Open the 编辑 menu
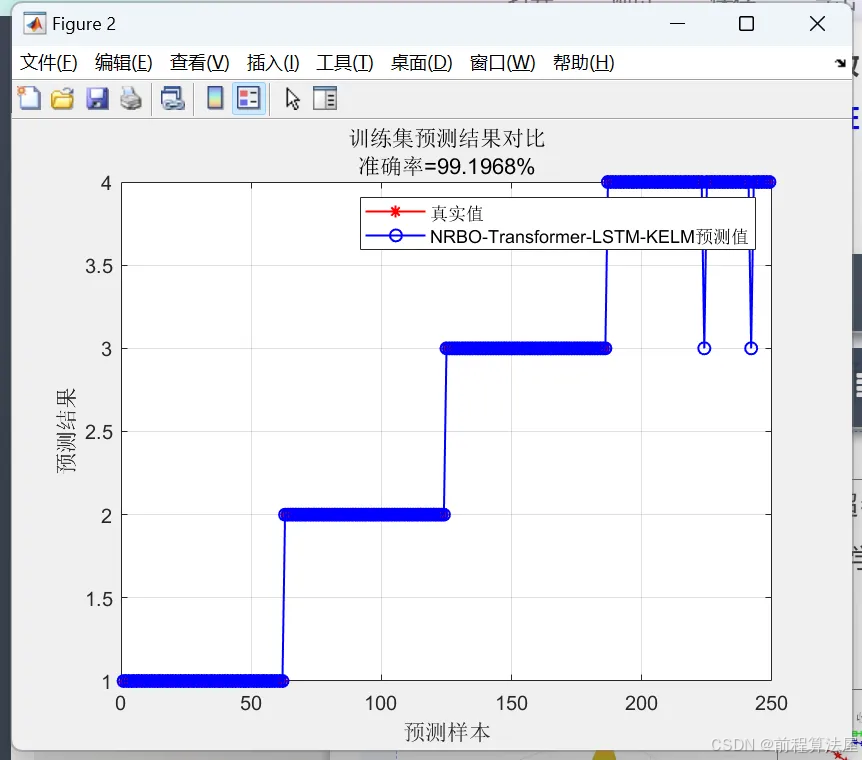This screenshot has height=760, width=862. tap(122, 62)
